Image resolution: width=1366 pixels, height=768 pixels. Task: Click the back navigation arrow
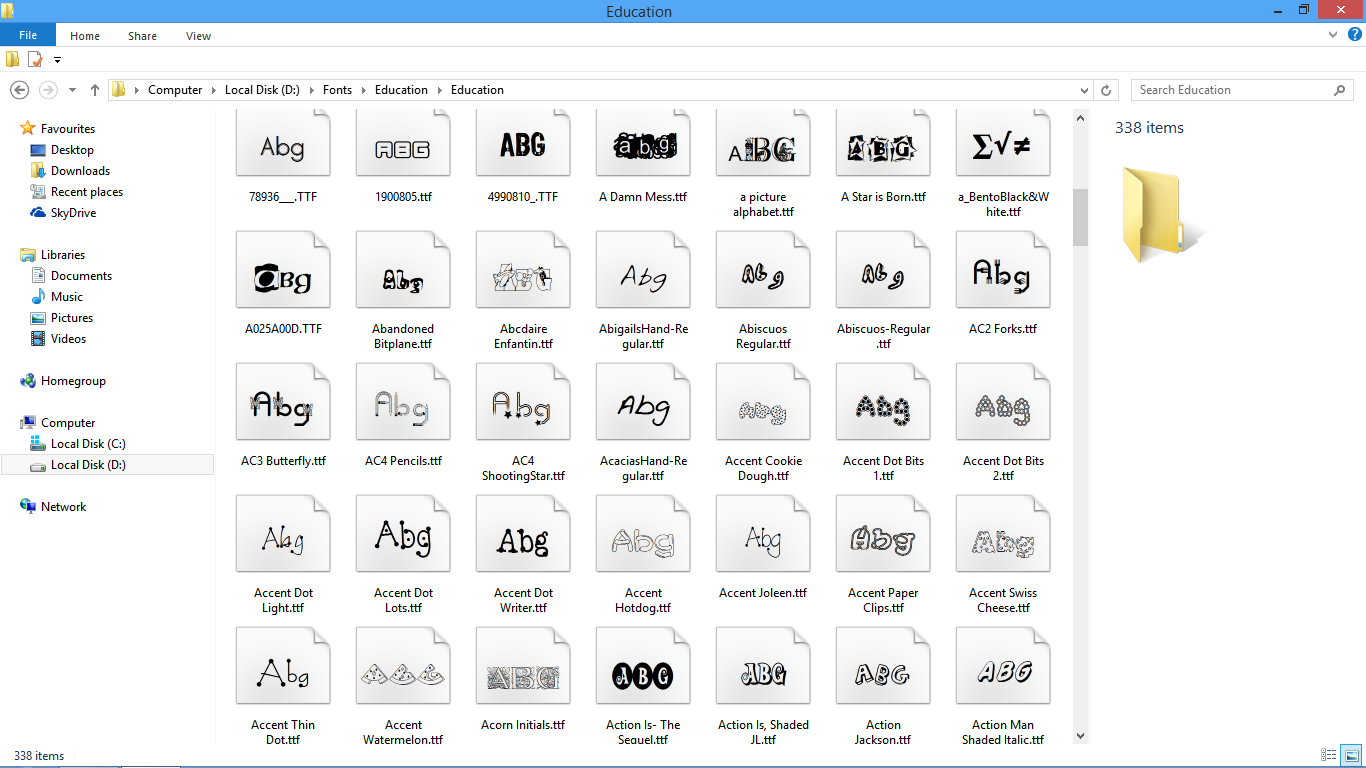(x=19, y=90)
